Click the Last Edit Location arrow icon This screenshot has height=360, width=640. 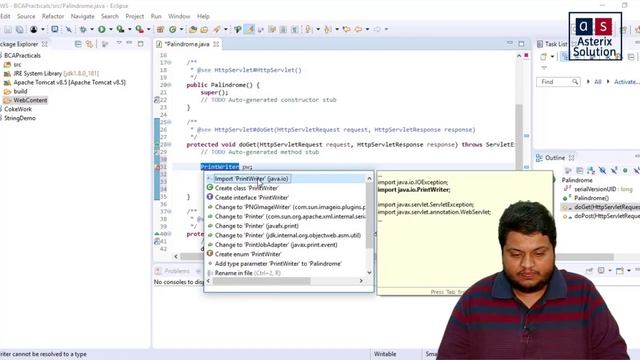pyautogui.click(x=346, y=29)
